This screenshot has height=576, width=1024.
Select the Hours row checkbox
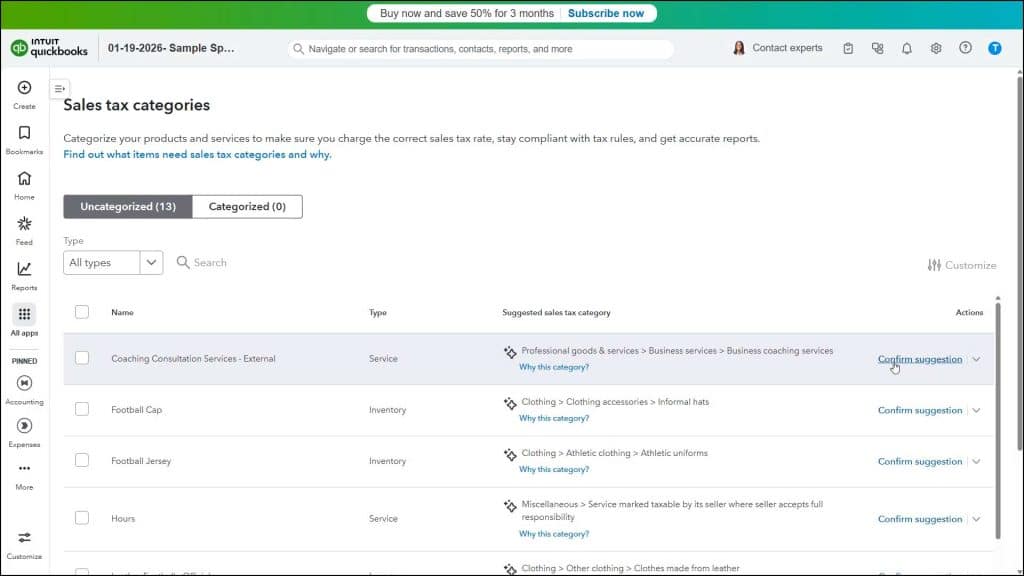coord(82,518)
